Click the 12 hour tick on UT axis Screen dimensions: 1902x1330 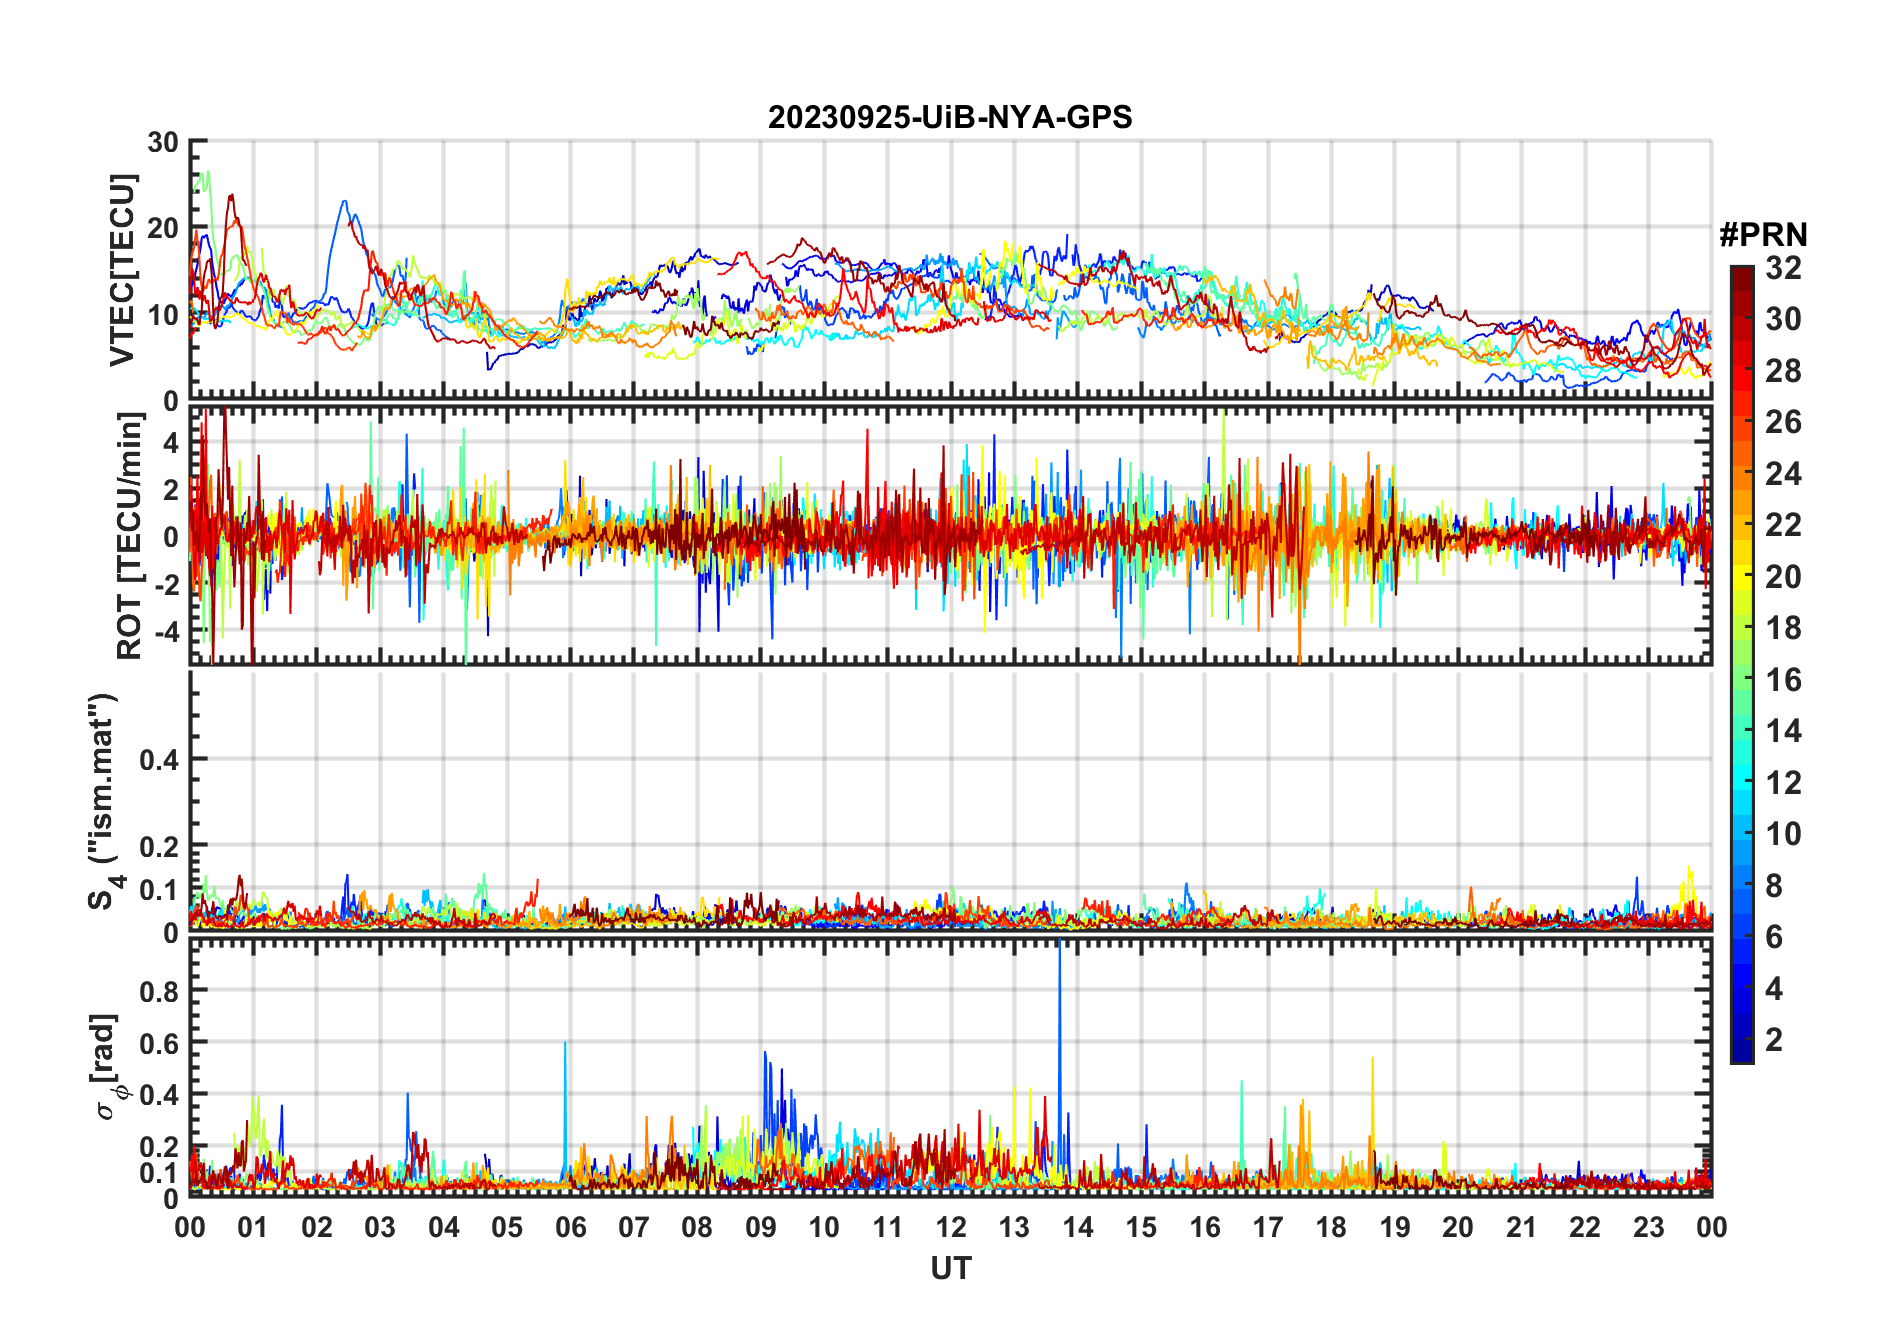pyautogui.click(x=951, y=1227)
